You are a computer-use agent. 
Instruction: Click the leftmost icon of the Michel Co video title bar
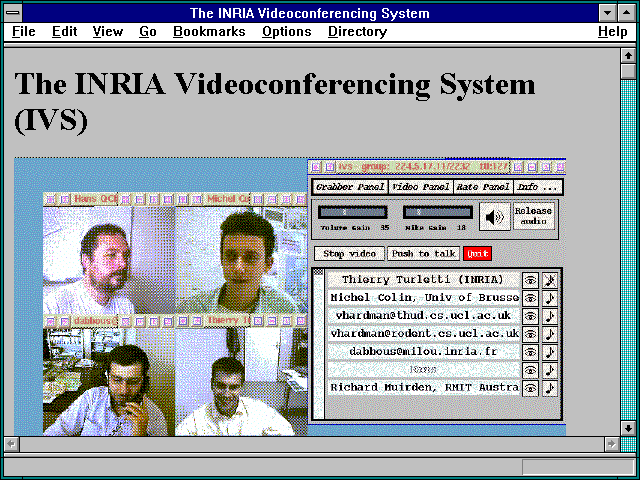coord(183,200)
